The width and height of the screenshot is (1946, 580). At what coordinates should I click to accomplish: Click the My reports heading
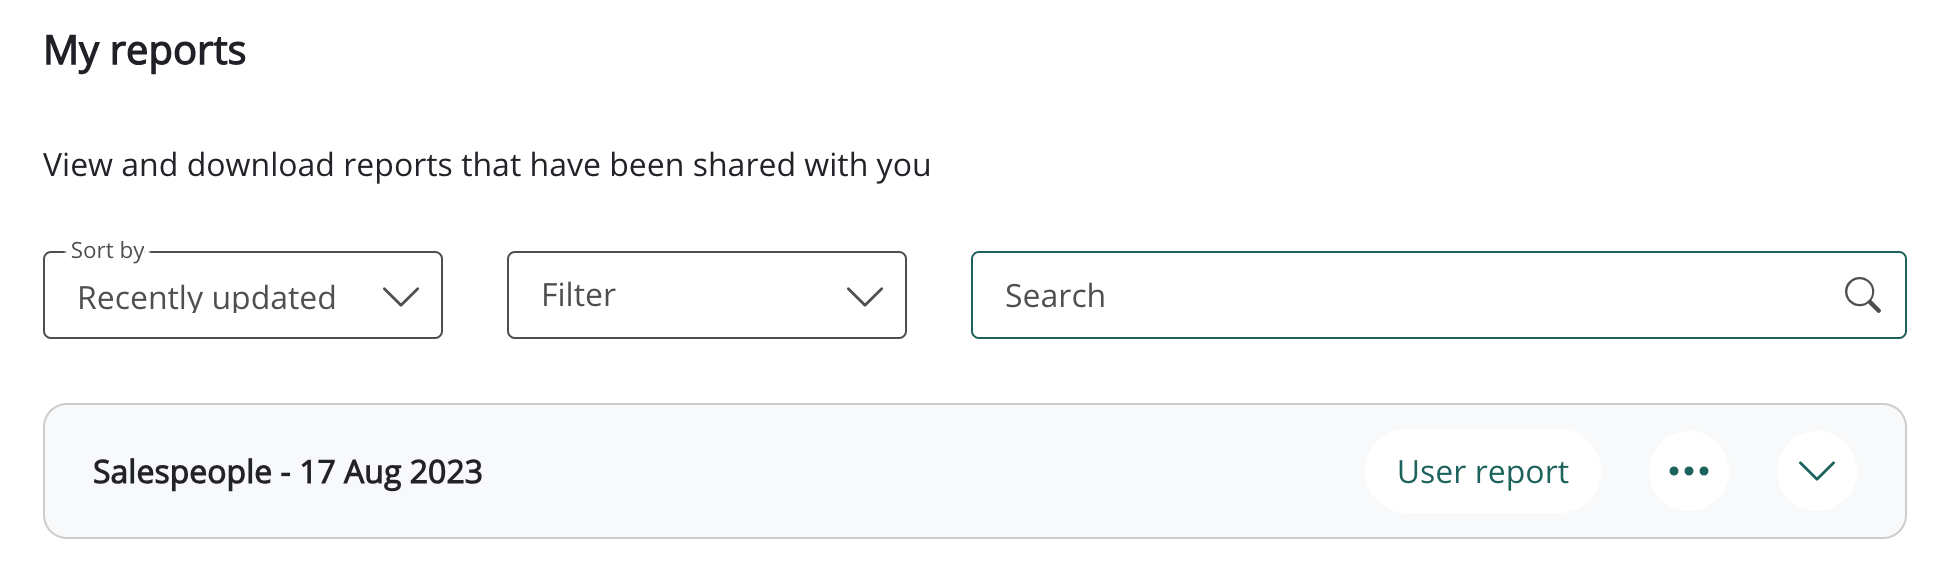click(145, 50)
